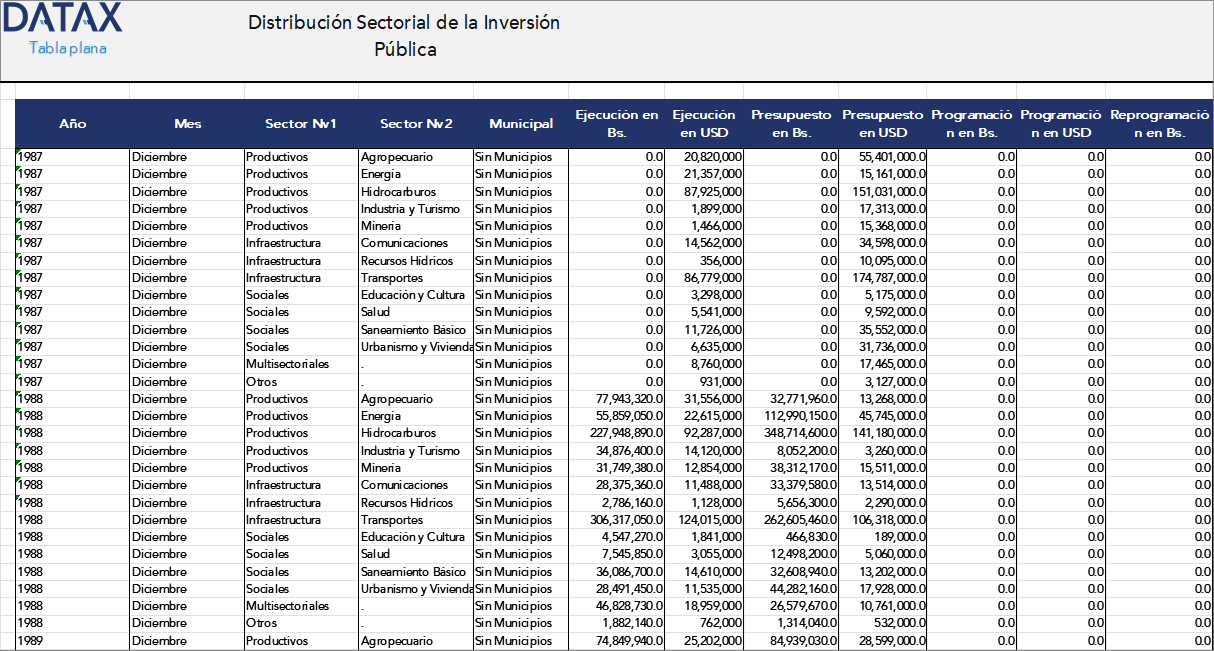Click the 92,287,000 cell
The image size is (1214, 651).
(705, 433)
